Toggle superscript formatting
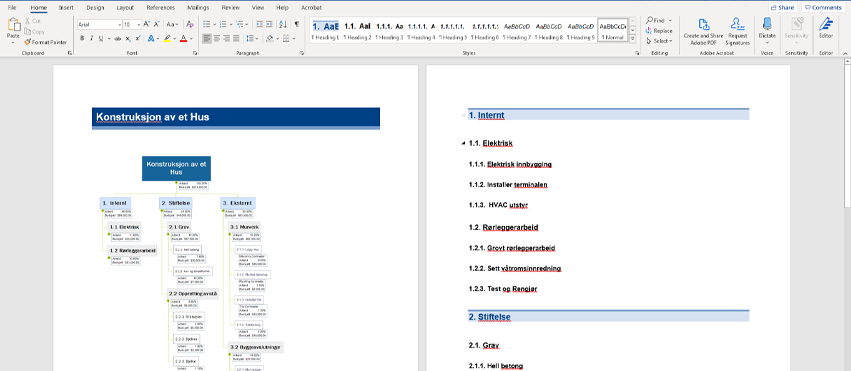851x371 pixels. [138, 39]
